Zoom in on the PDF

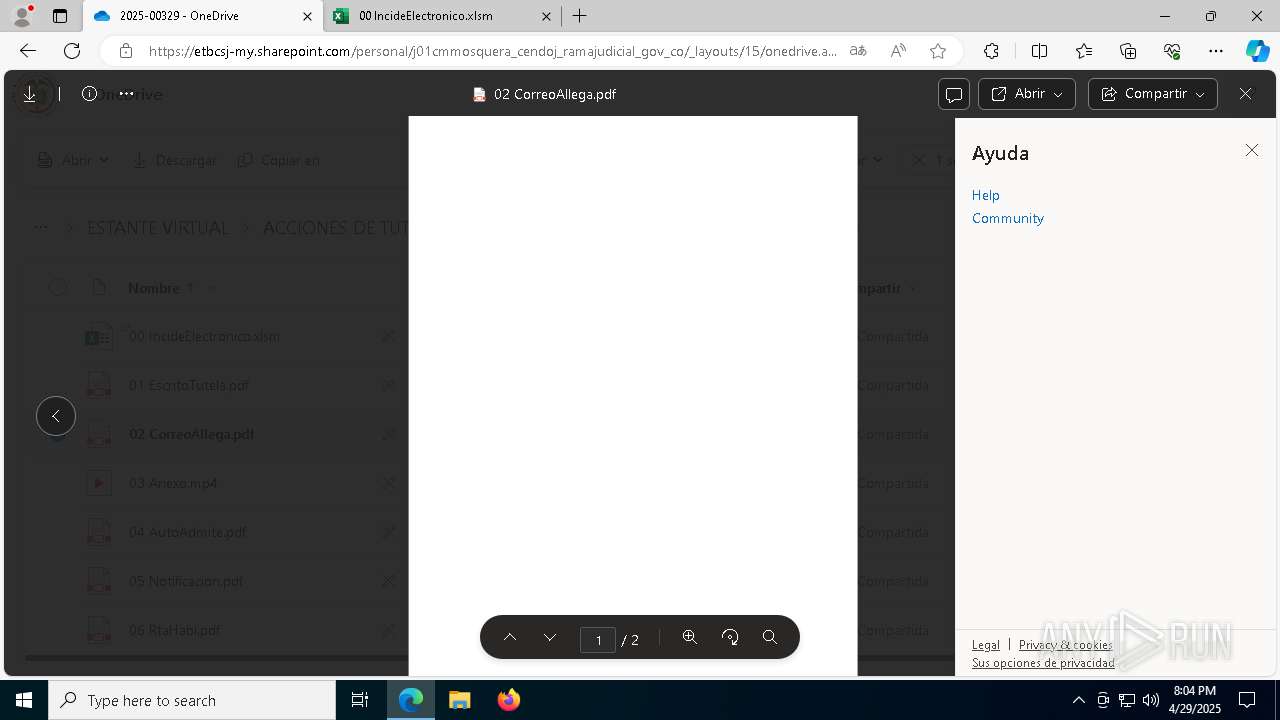tap(690, 638)
